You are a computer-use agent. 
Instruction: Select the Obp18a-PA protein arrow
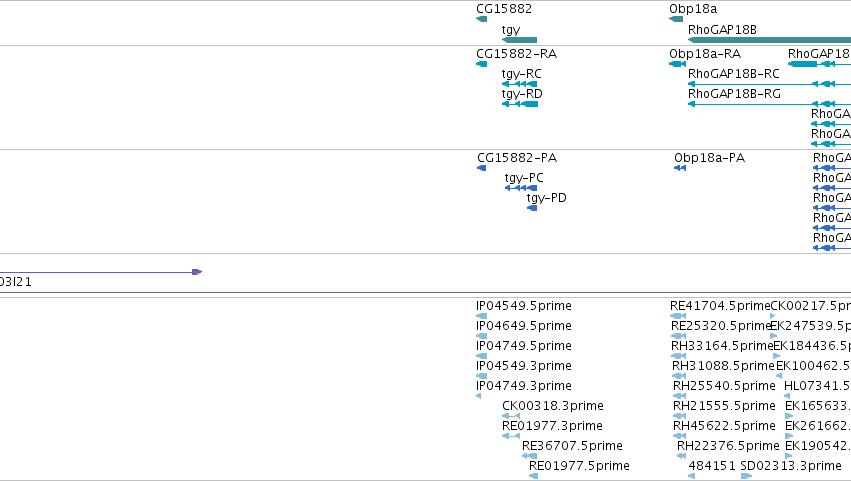coord(680,168)
